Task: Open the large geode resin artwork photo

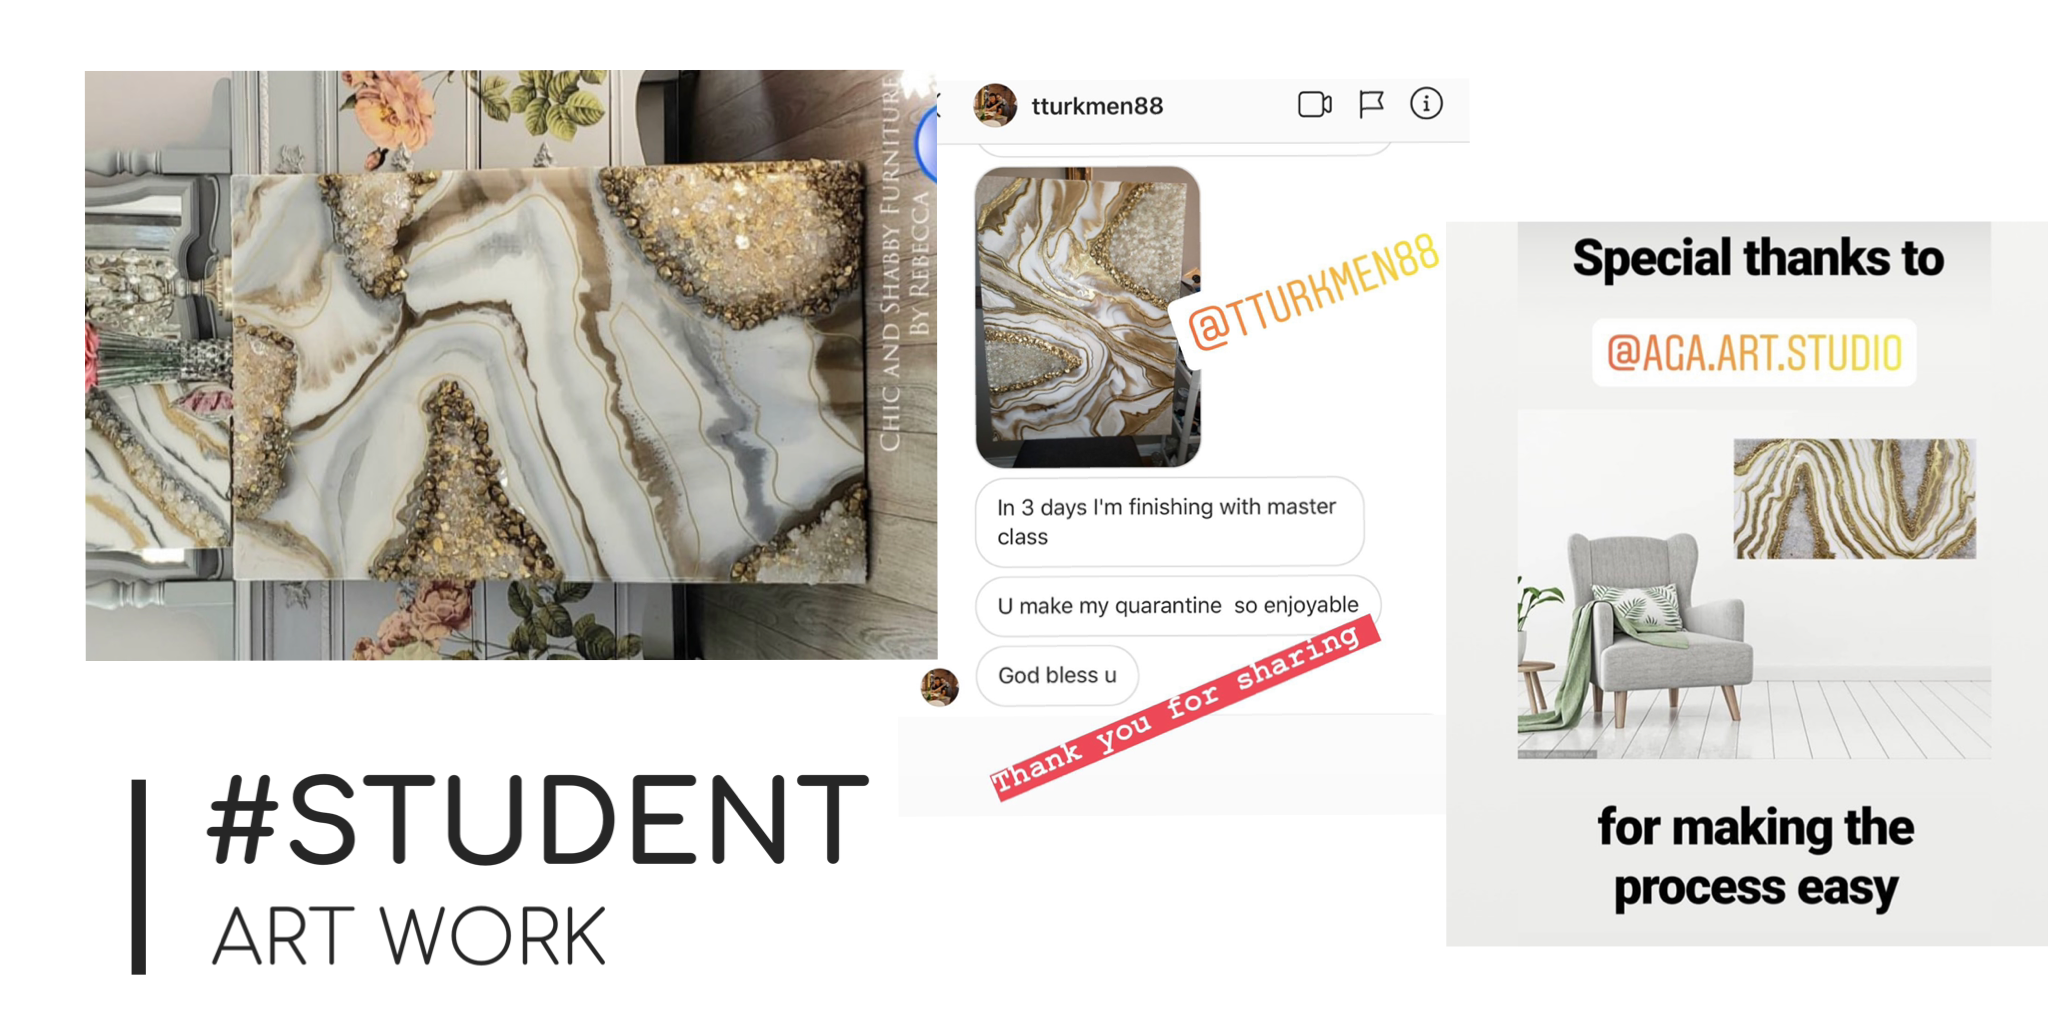Action: coord(510,365)
